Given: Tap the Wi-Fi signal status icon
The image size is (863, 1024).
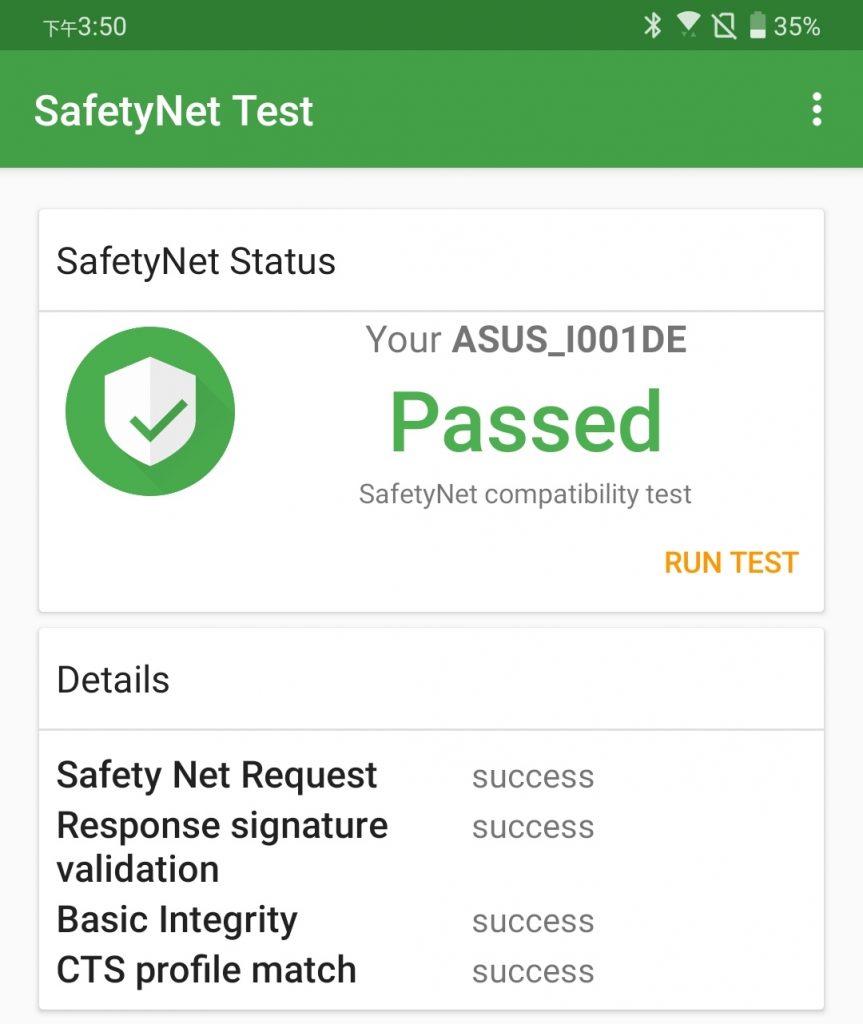Looking at the screenshot, I should [x=688, y=25].
